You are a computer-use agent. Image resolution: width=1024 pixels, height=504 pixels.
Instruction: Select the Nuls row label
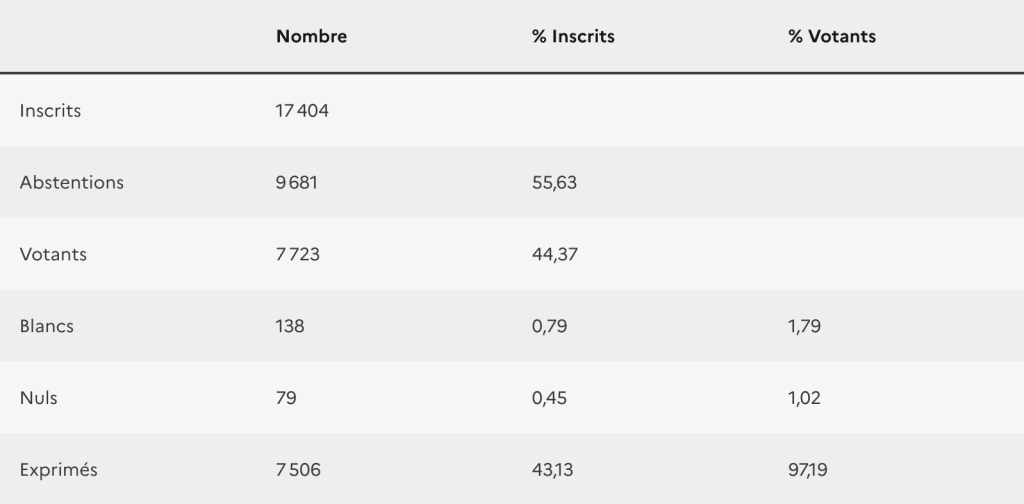[39, 398]
